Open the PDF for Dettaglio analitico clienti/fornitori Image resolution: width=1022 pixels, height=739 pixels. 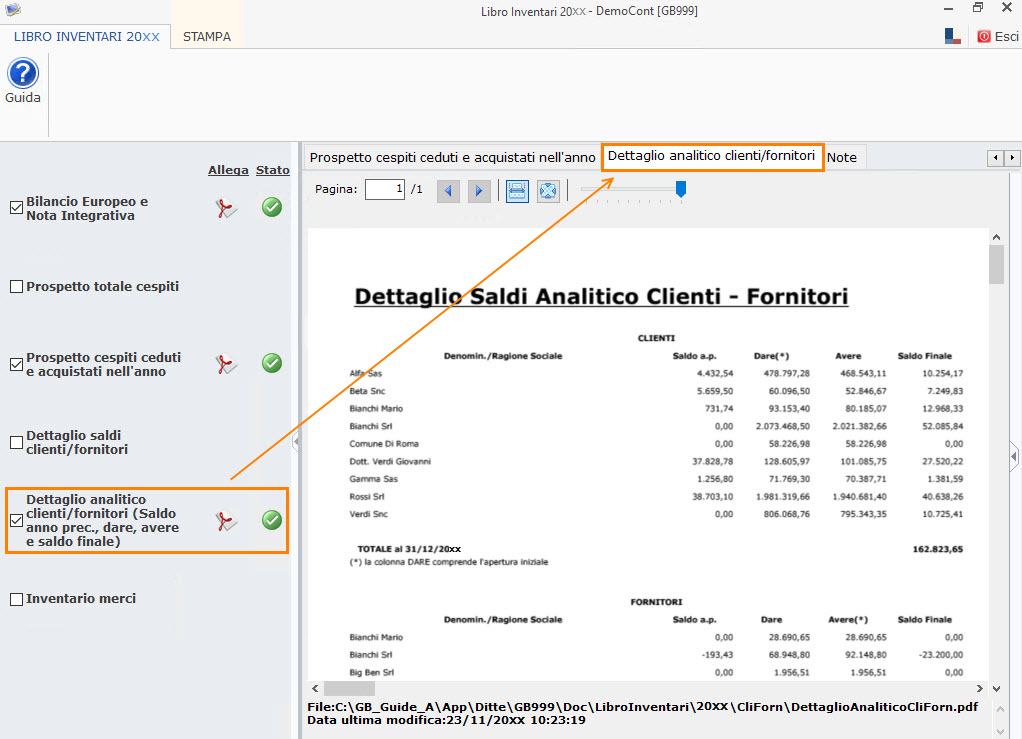point(225,521)
